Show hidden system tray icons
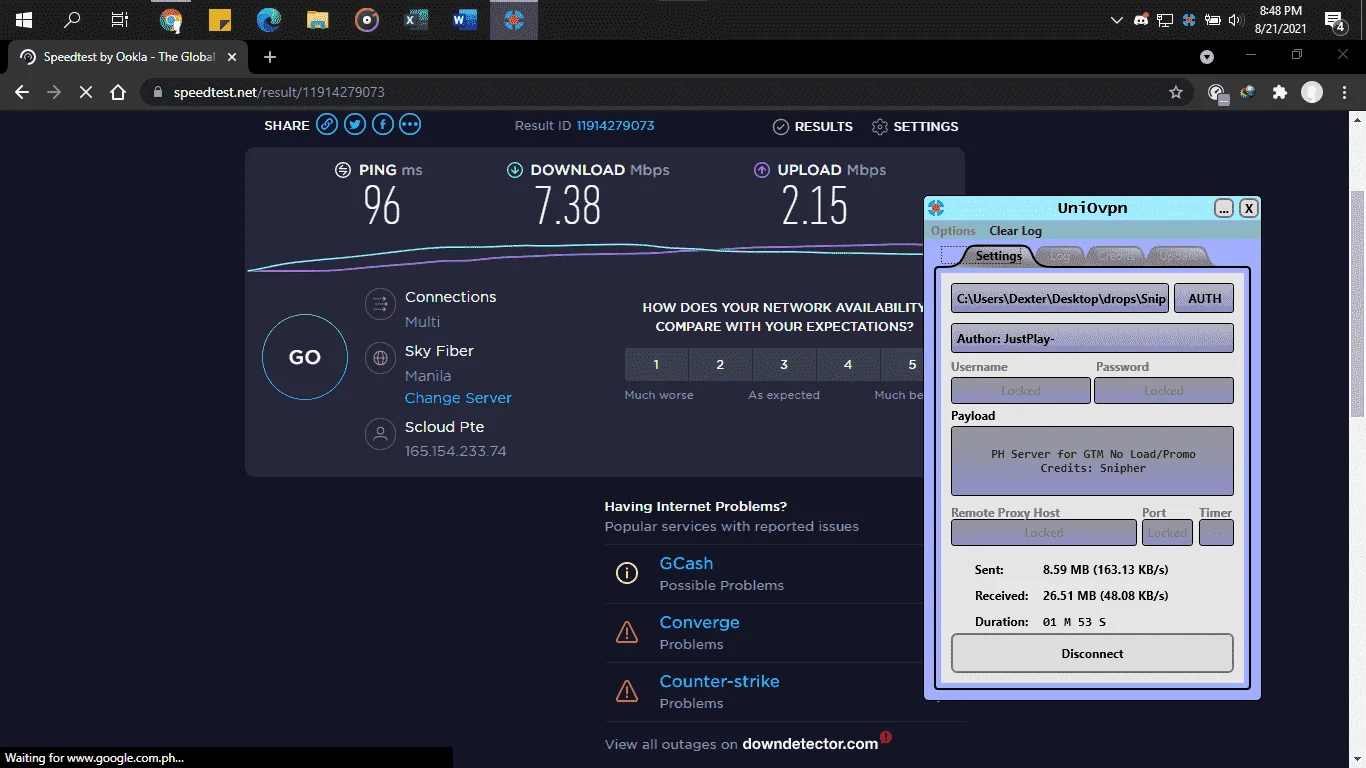1366x768 pixels. point(1117,20)
